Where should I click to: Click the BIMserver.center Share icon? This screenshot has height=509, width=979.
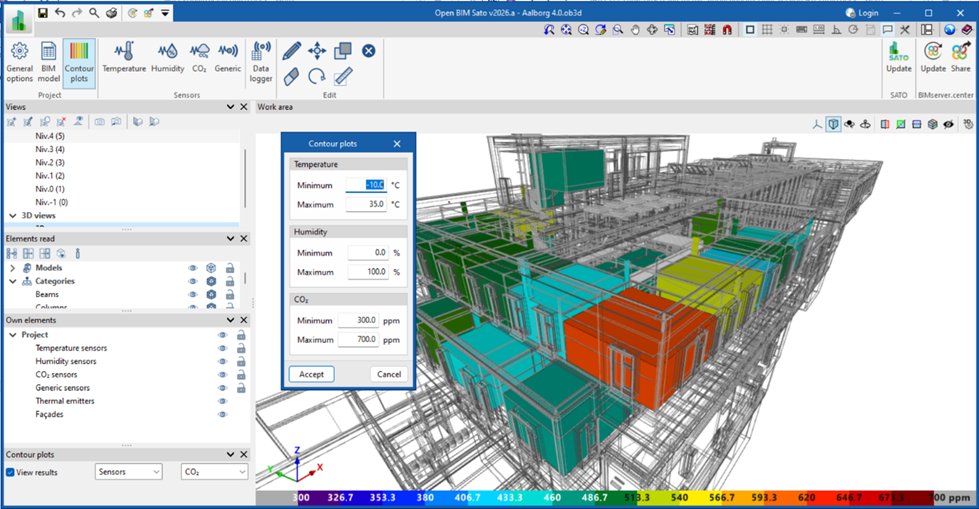[x=960, y=57]
